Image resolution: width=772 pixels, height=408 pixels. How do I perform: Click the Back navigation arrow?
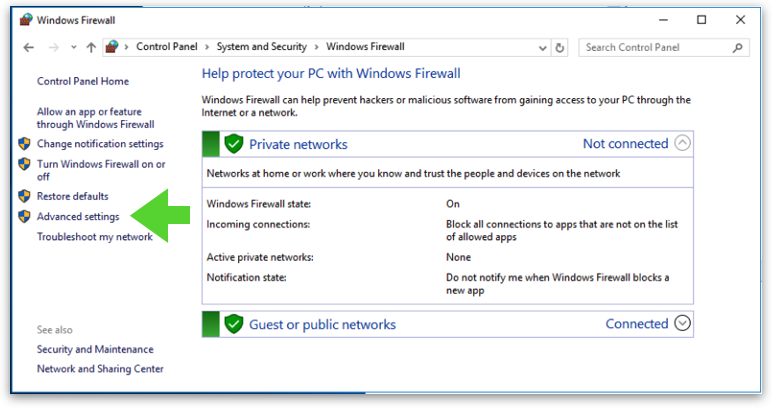pos(29,47)
